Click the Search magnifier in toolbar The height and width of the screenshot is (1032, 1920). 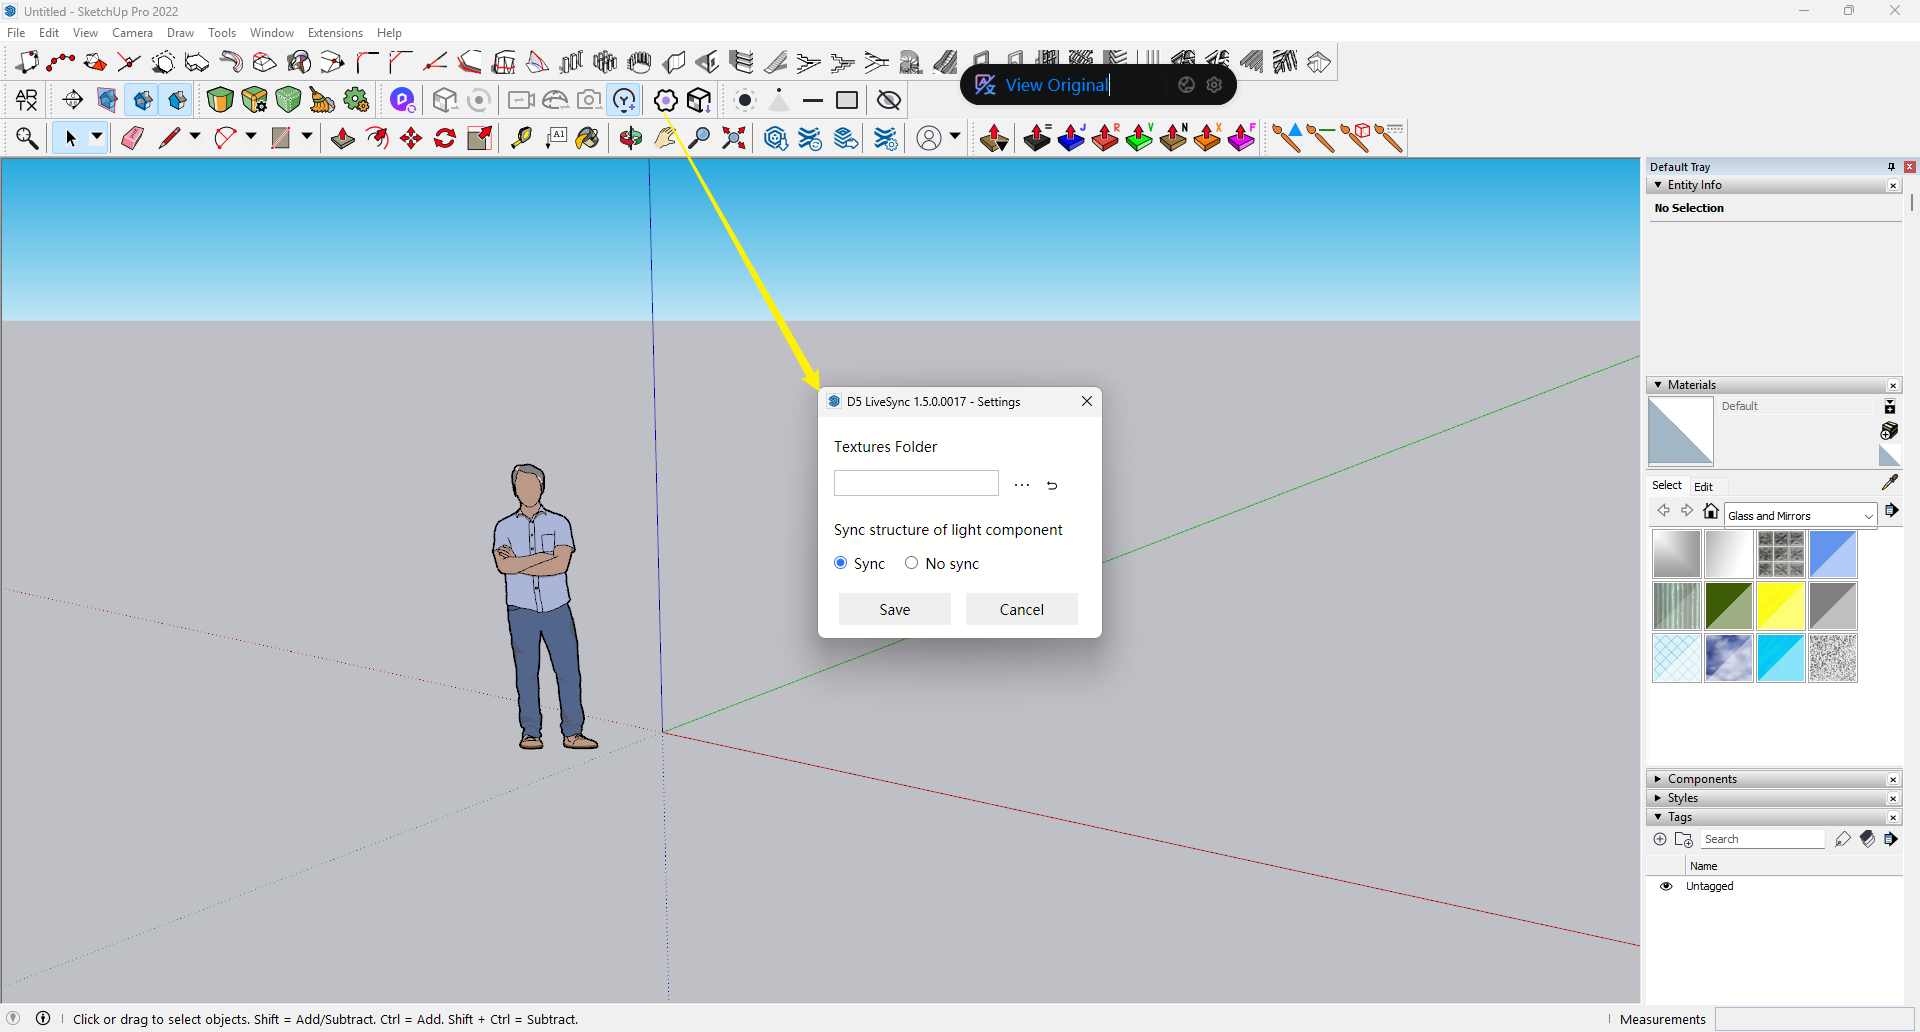27,138
